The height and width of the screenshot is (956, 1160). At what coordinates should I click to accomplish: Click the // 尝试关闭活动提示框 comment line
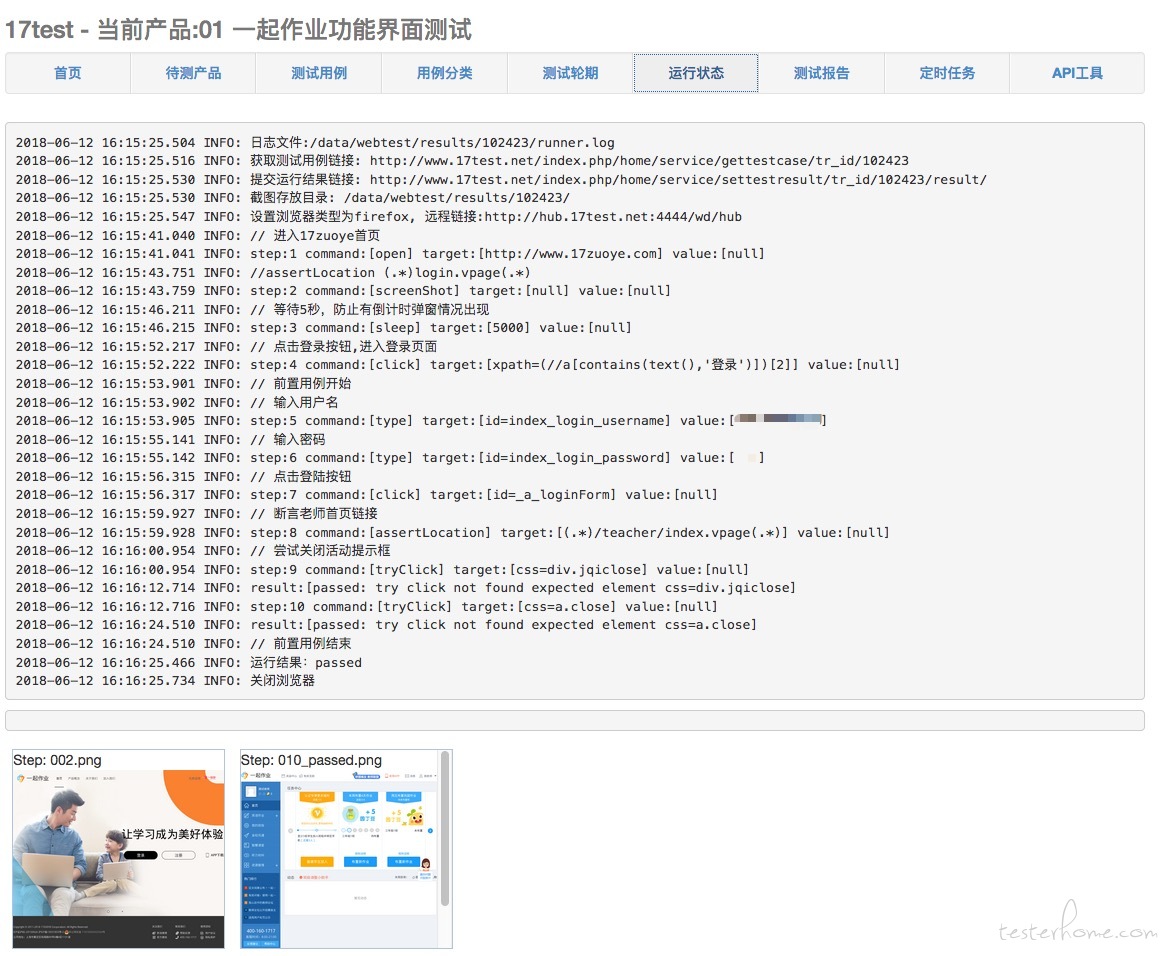[x=203, y=551]
